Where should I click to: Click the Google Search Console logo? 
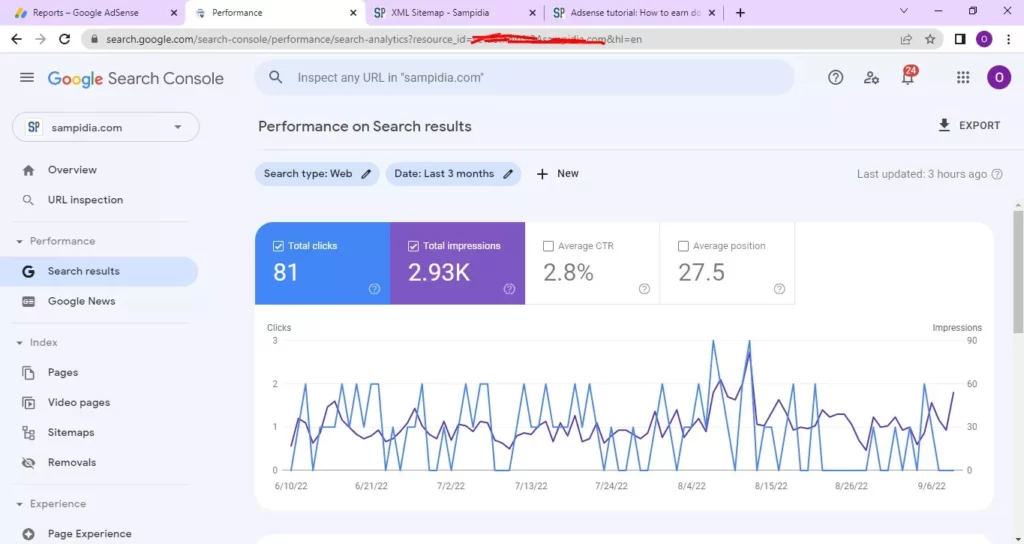pyautogui.click(x=136, y=78)
